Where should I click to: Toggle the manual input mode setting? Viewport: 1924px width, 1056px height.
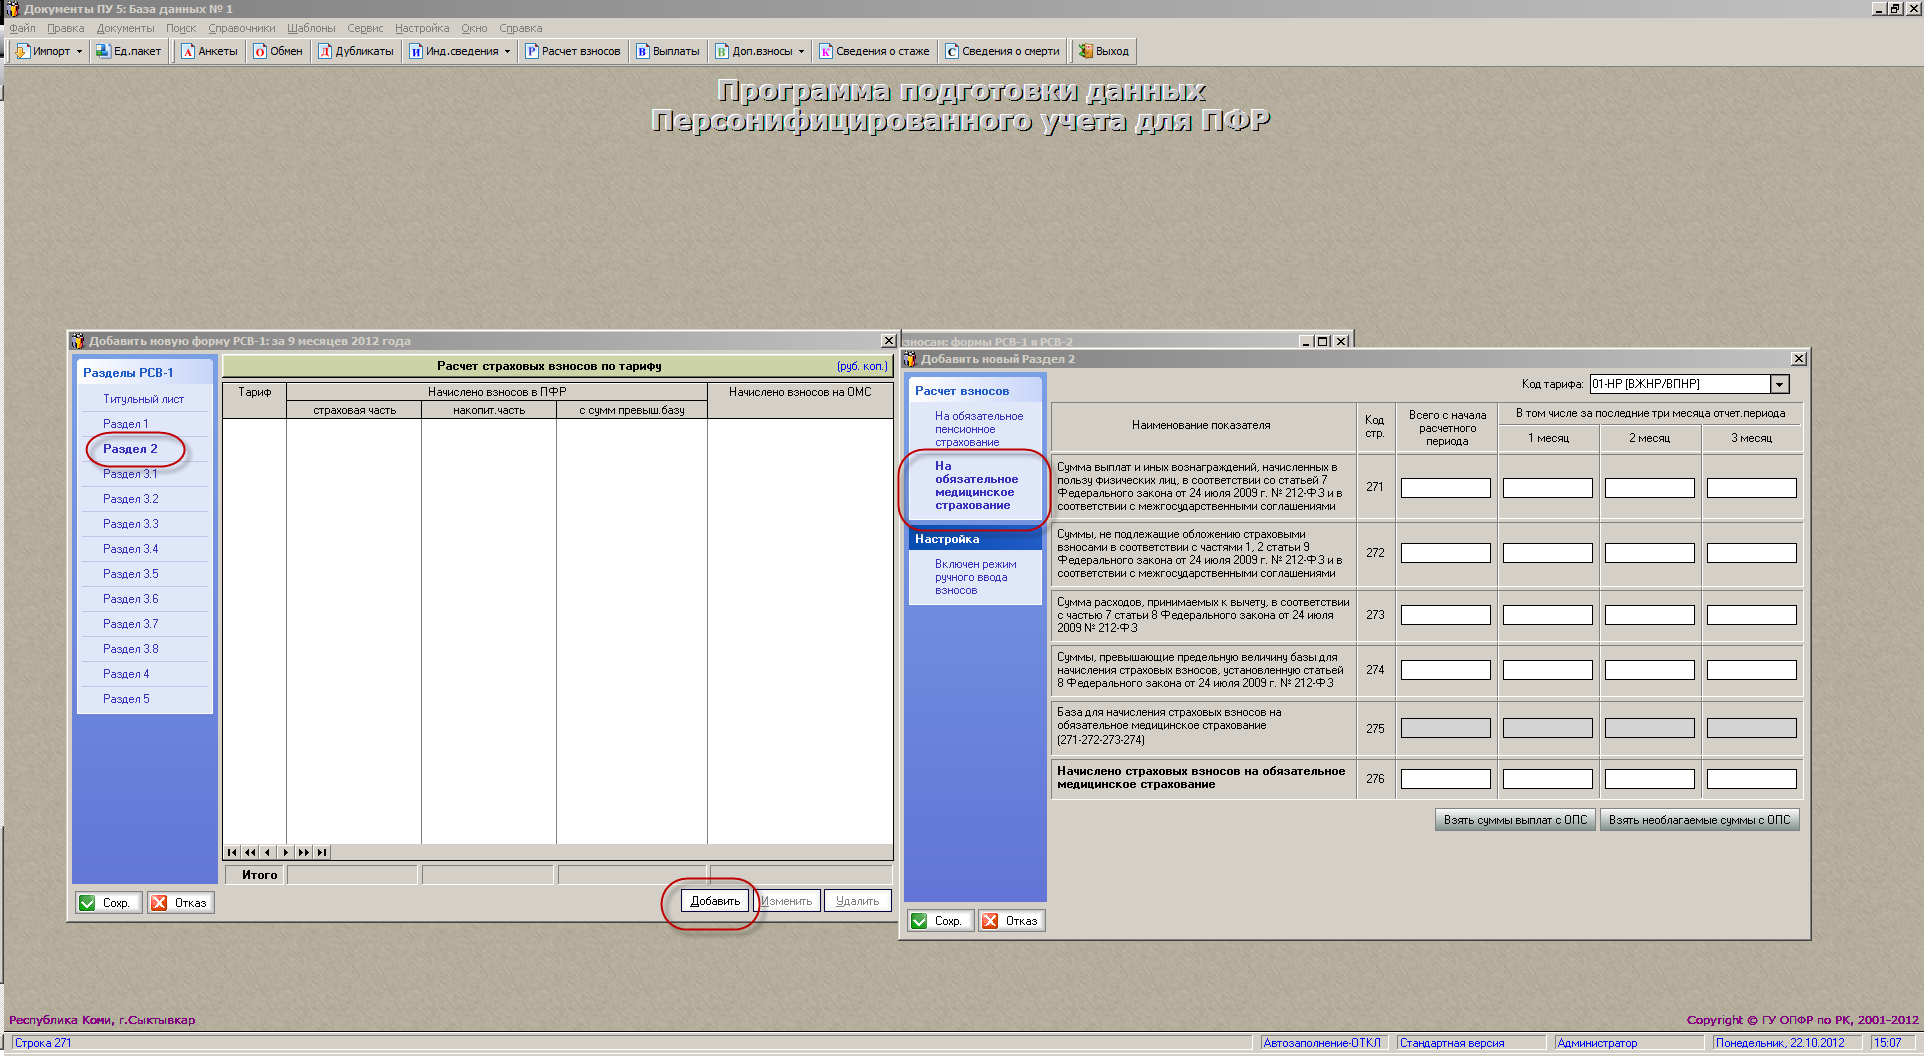pyautogui.click(x=975, y=577)
